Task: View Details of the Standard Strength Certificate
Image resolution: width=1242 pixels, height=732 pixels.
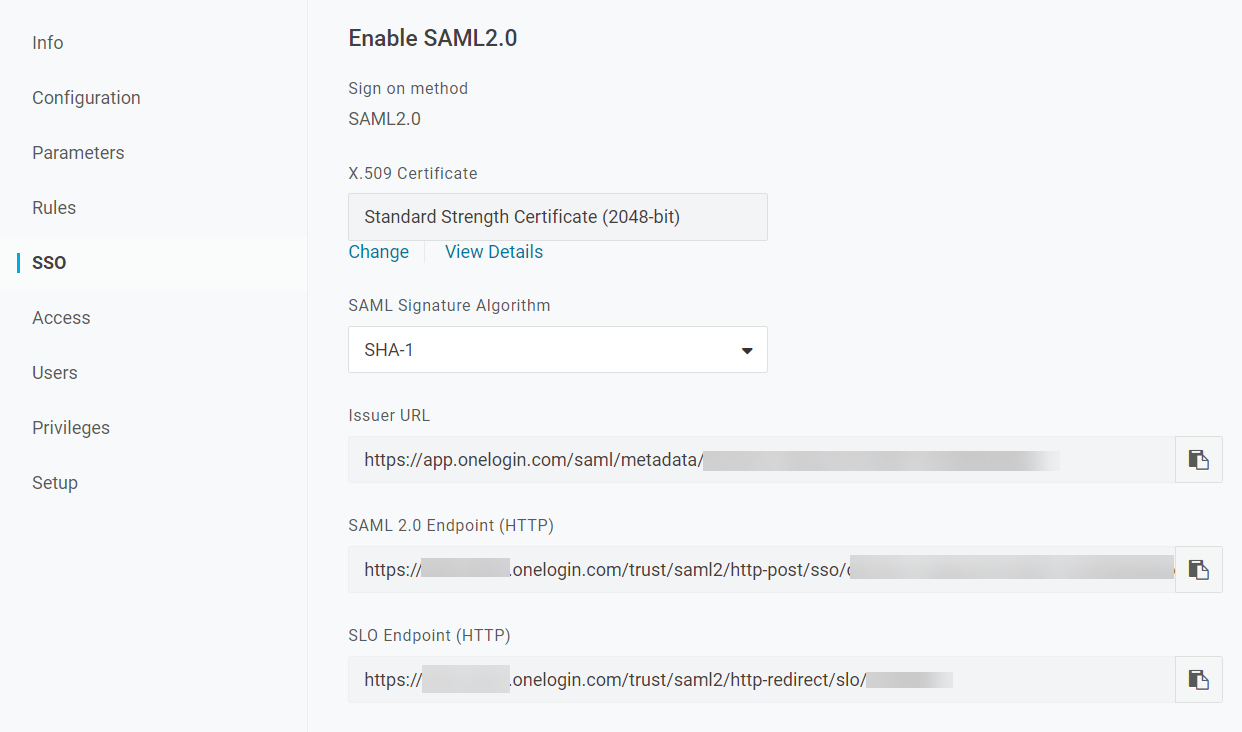Action: 494,251
